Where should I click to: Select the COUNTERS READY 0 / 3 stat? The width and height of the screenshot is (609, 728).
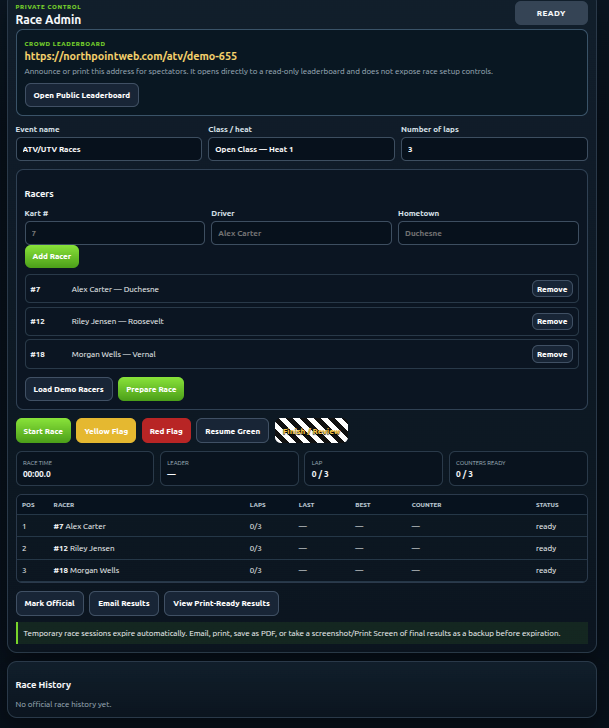click(x=518, y=469)
